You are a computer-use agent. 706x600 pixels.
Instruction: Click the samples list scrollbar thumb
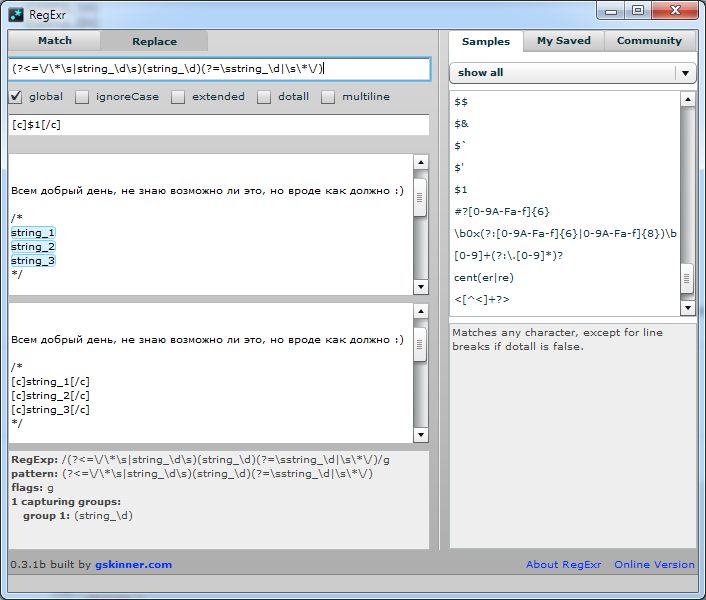687,279
